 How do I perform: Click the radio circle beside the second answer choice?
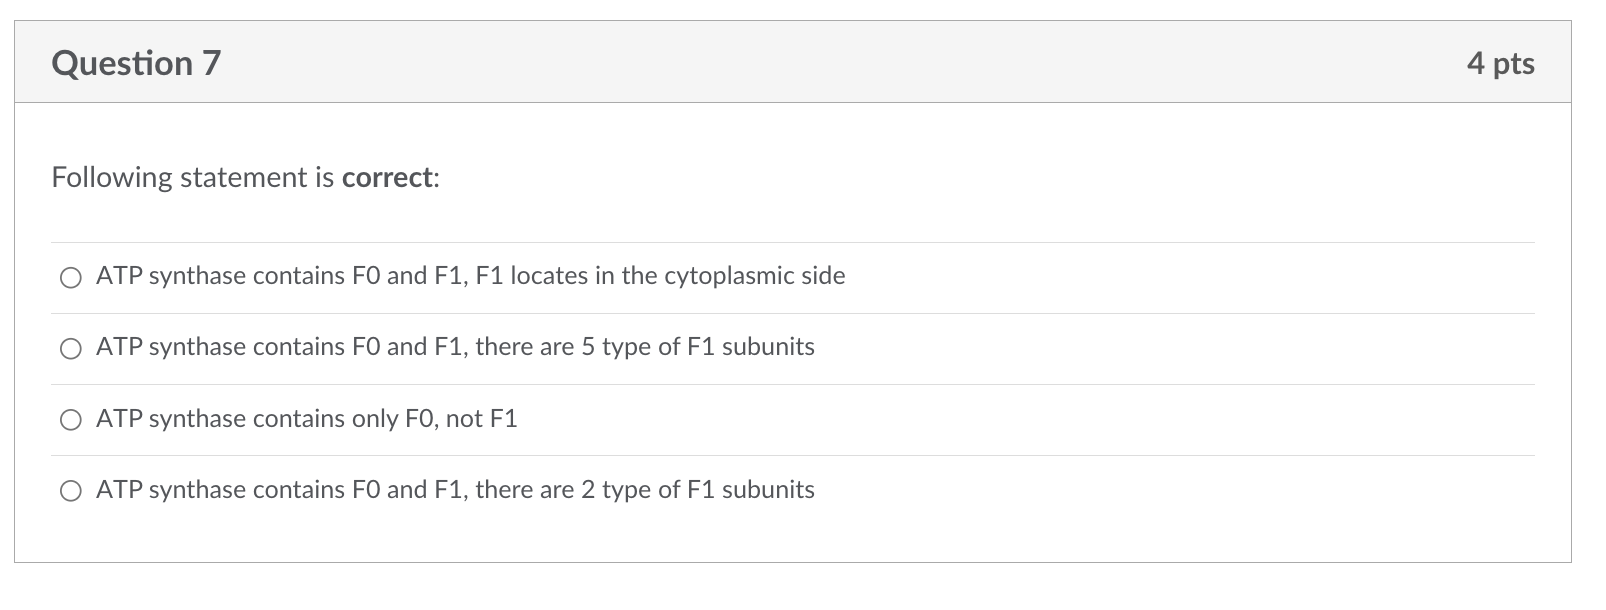(70, 348)
